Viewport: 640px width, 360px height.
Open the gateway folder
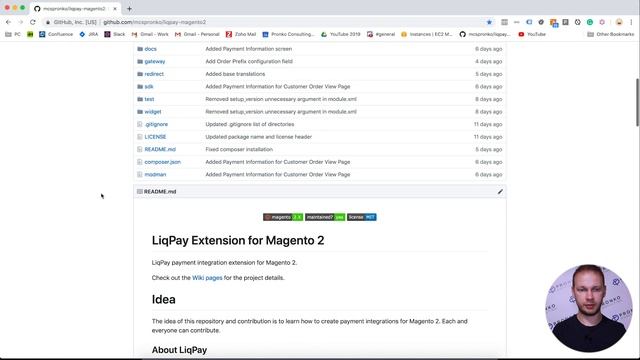[155, 62]
